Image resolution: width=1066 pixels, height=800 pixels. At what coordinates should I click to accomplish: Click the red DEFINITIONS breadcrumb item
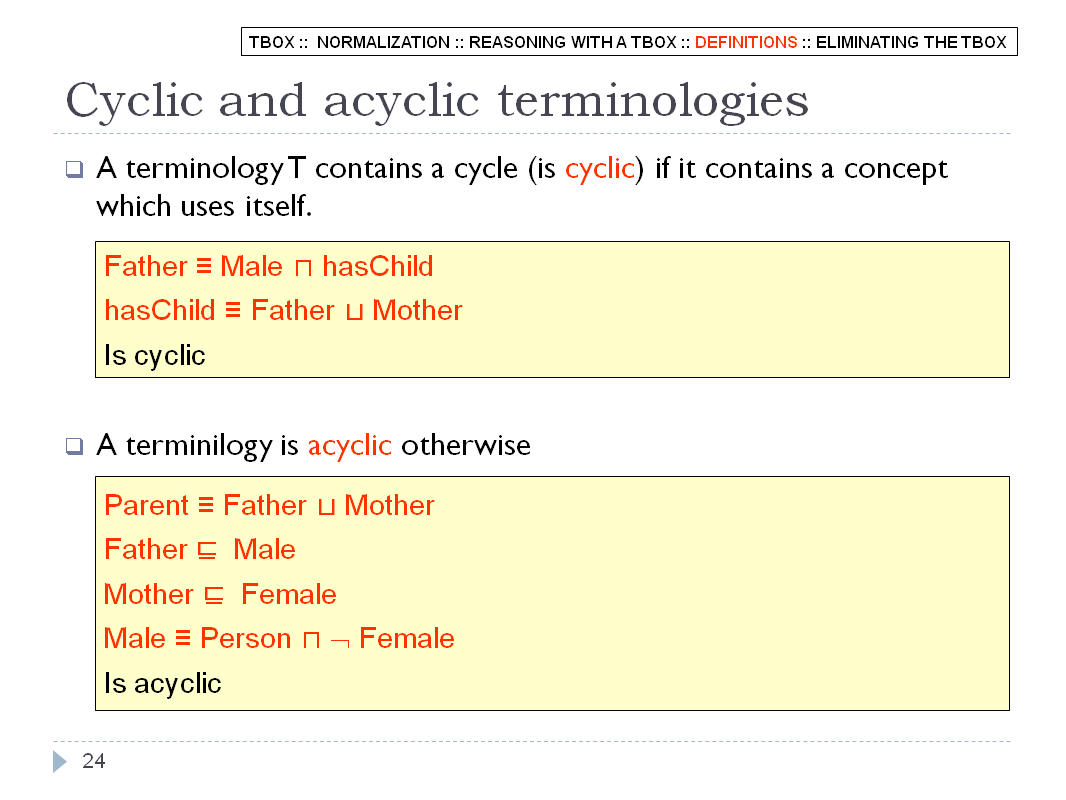pos(746,42)
